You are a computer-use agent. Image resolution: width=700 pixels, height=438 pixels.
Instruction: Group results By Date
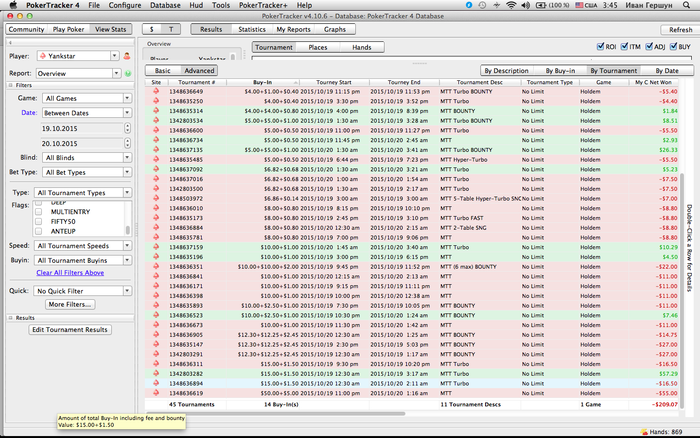point(667,71)
